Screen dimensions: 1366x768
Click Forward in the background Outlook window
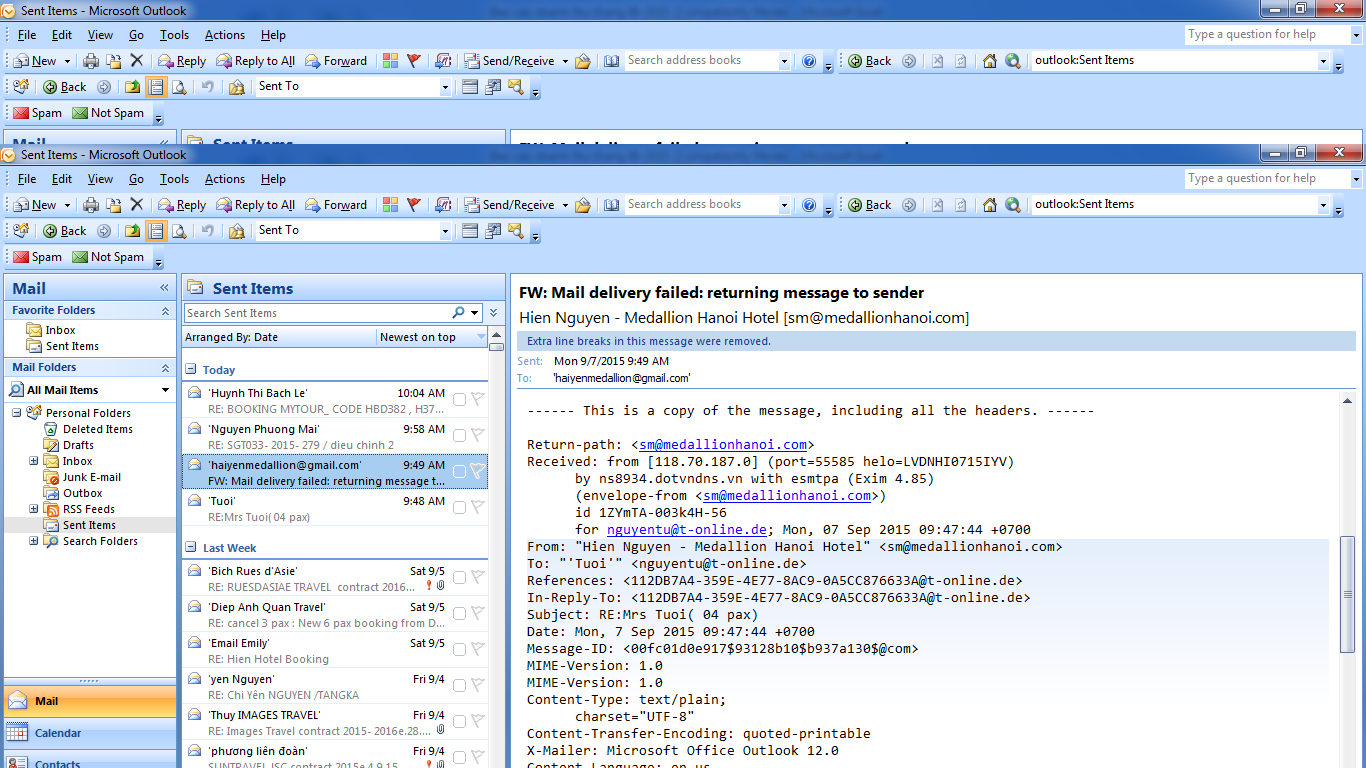(336, 60)
